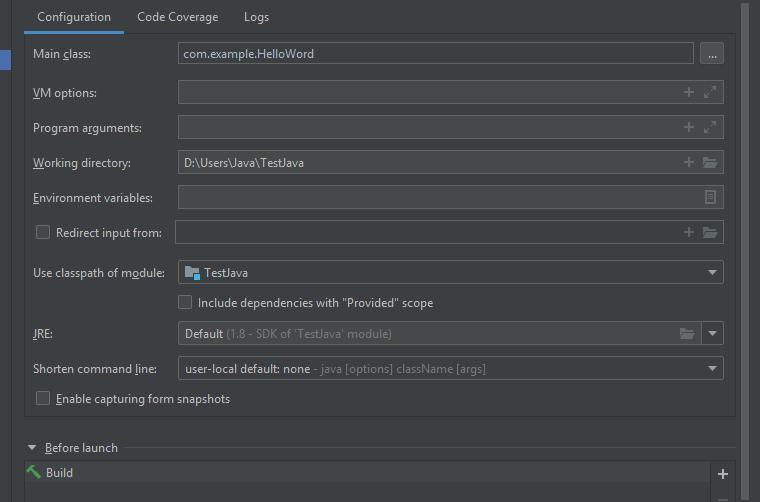Open Shorten command line dropdown
This screenshot has width=760, height=502.
pyautogui.click(x=712, y=369)
